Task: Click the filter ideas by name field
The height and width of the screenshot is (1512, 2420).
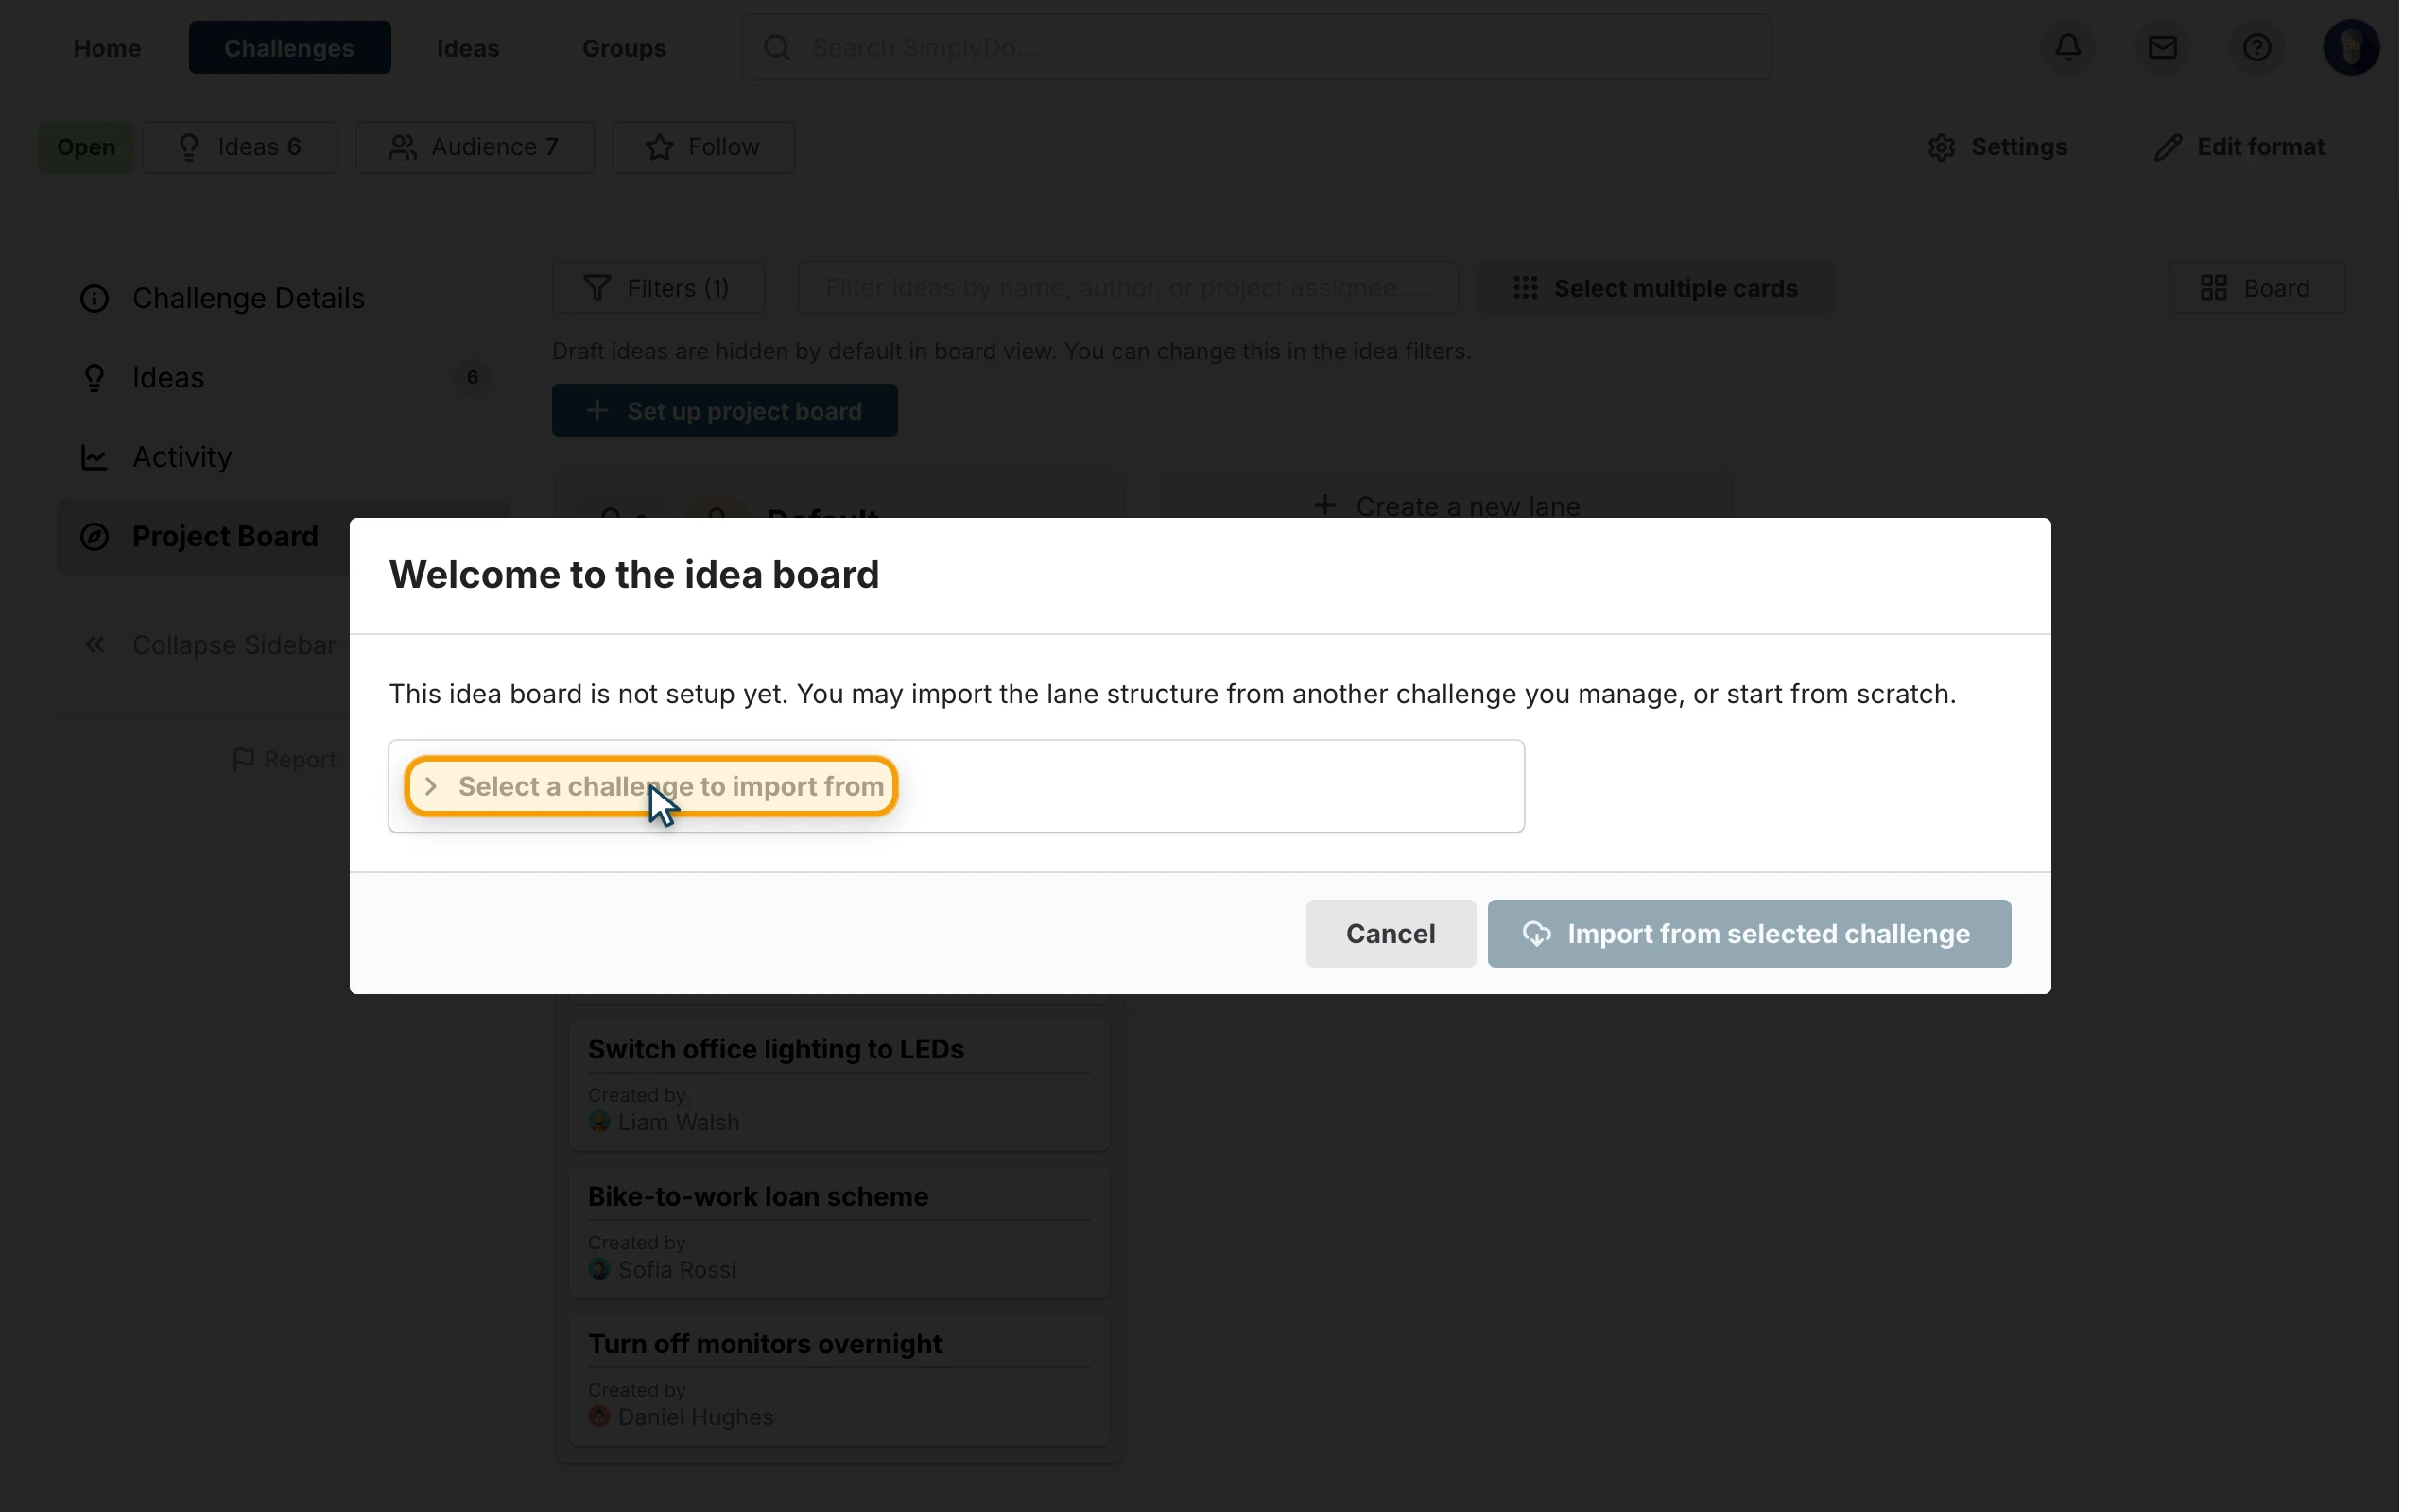Action: point(1127,288)
